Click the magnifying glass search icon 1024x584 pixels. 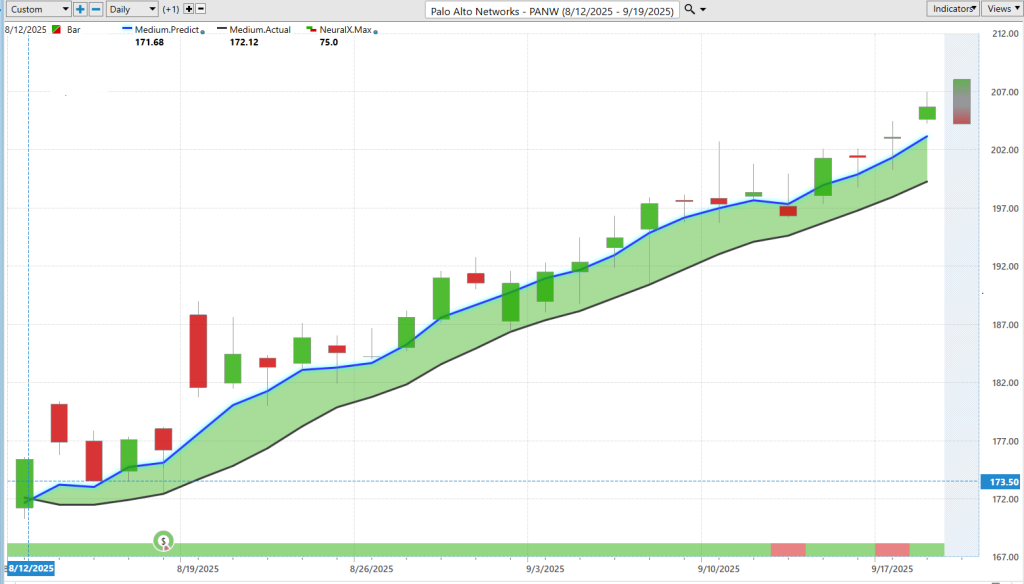tap(691, 9)
